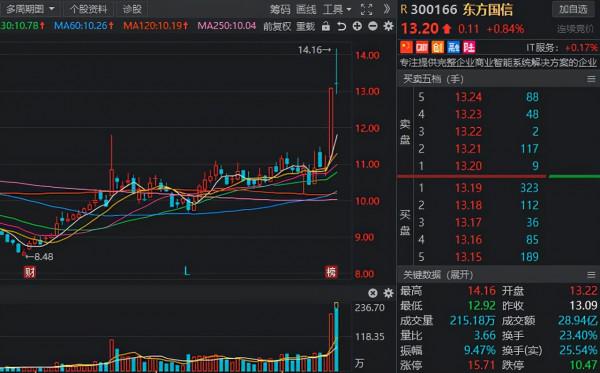Zoom in chart with plus icon
The image size is (600, 373).
[x=357, y=26]
